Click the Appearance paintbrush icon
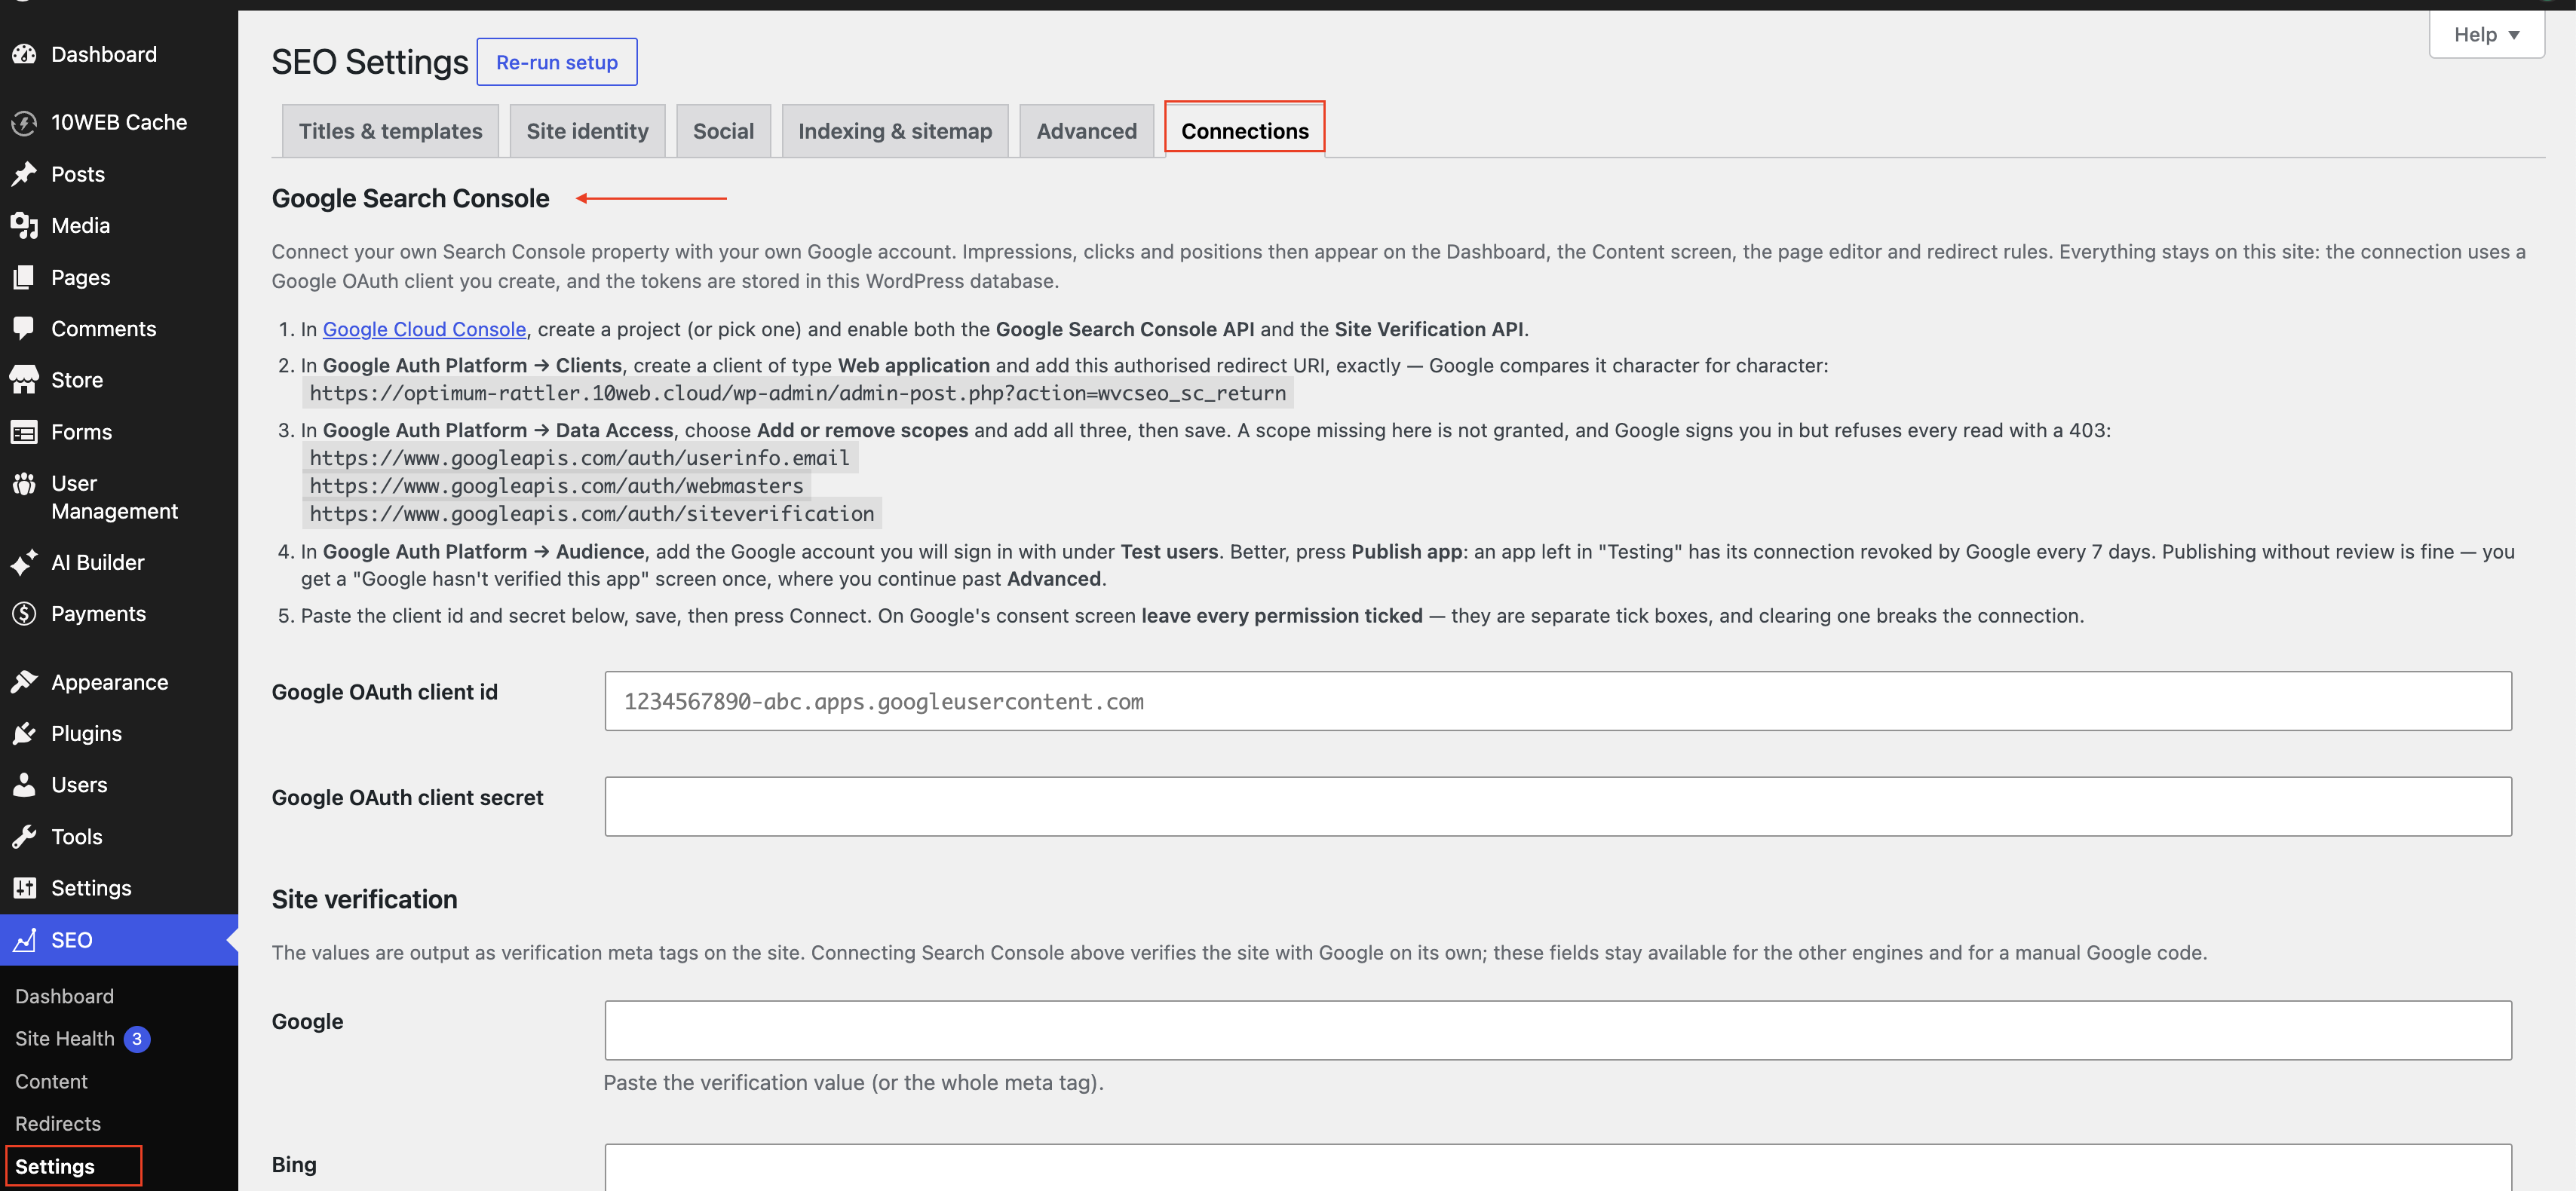This screenshot has width=2576, height=1191. click(24, 682)
